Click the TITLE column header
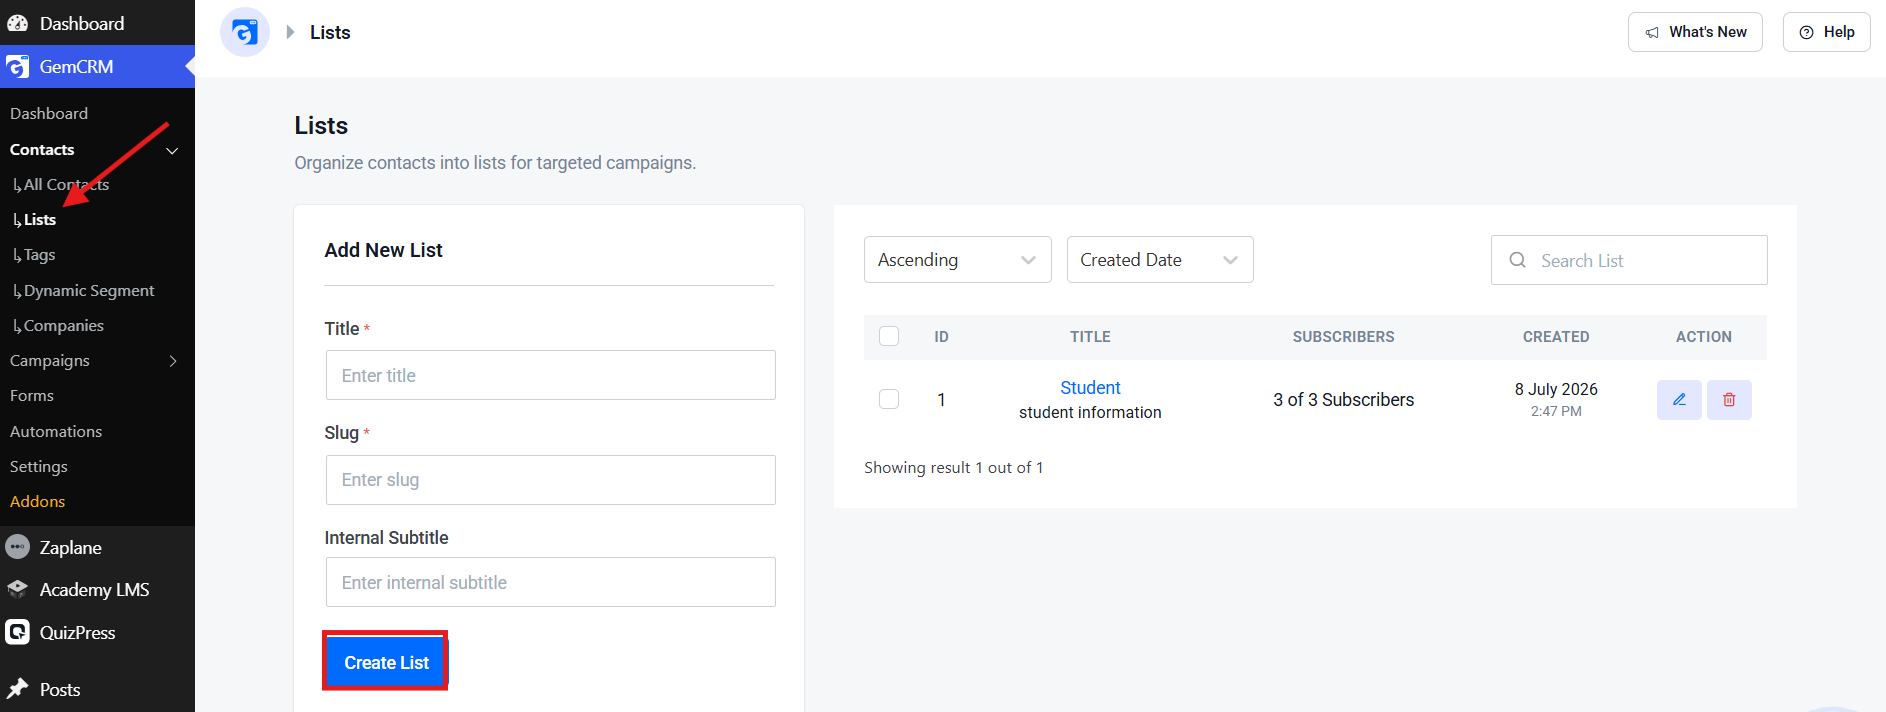 tap(1090, 337)
